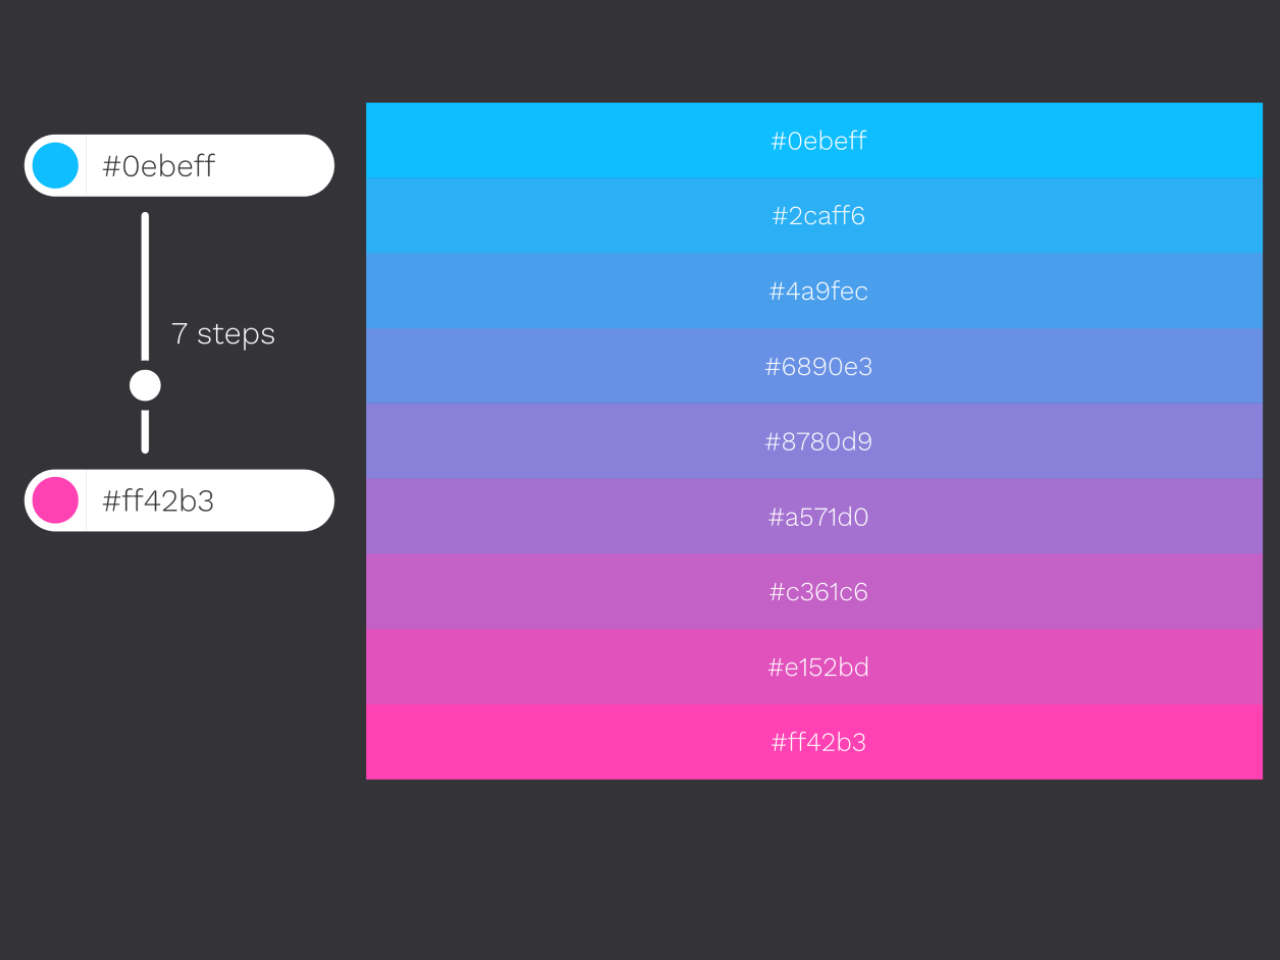Select the #0ebeff color band in the palette
Image resolution: width=1280 pixels, height=960 pixels.
814,141
